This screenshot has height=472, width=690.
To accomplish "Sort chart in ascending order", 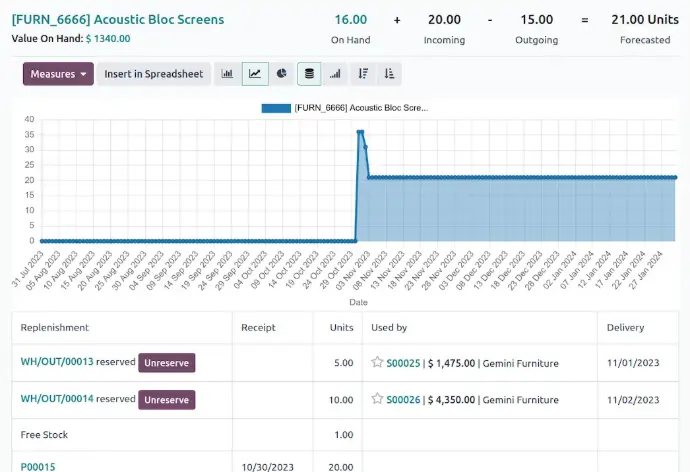I will [389, 74].
